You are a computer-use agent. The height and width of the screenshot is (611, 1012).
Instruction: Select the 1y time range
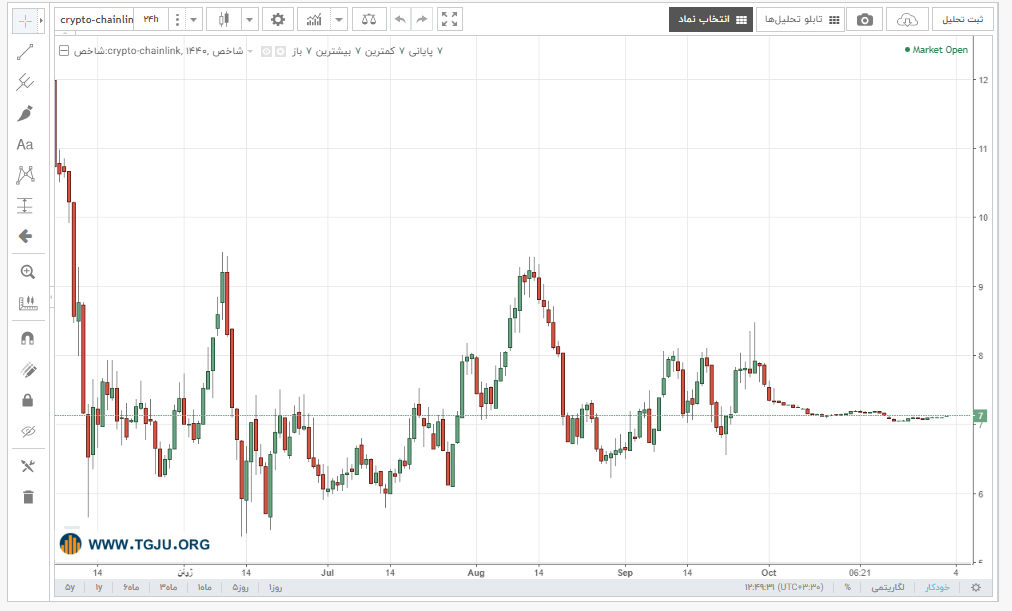point(99,587)
